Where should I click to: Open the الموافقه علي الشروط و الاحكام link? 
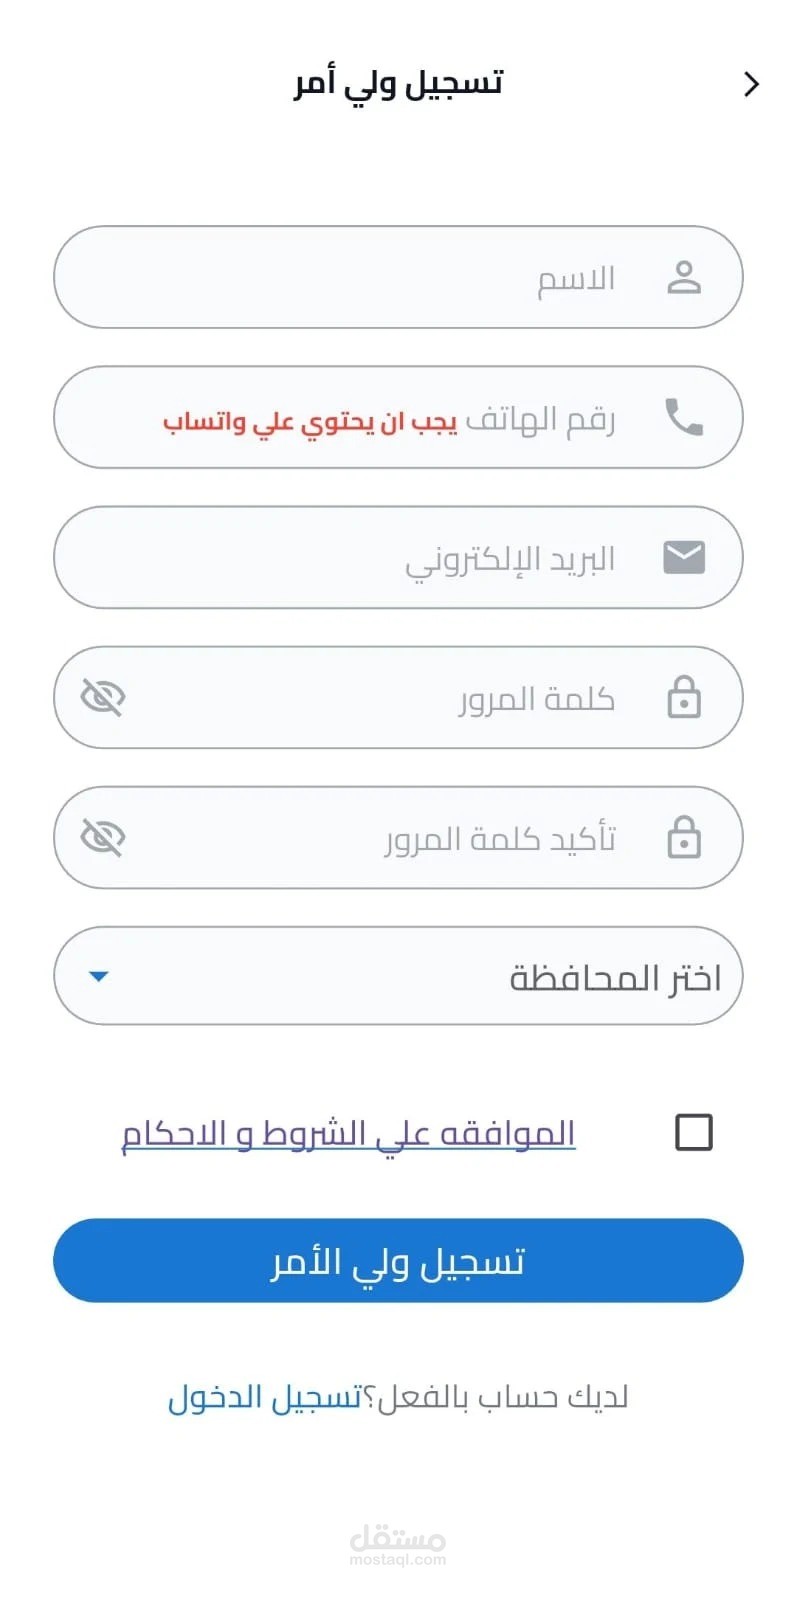348,1134
